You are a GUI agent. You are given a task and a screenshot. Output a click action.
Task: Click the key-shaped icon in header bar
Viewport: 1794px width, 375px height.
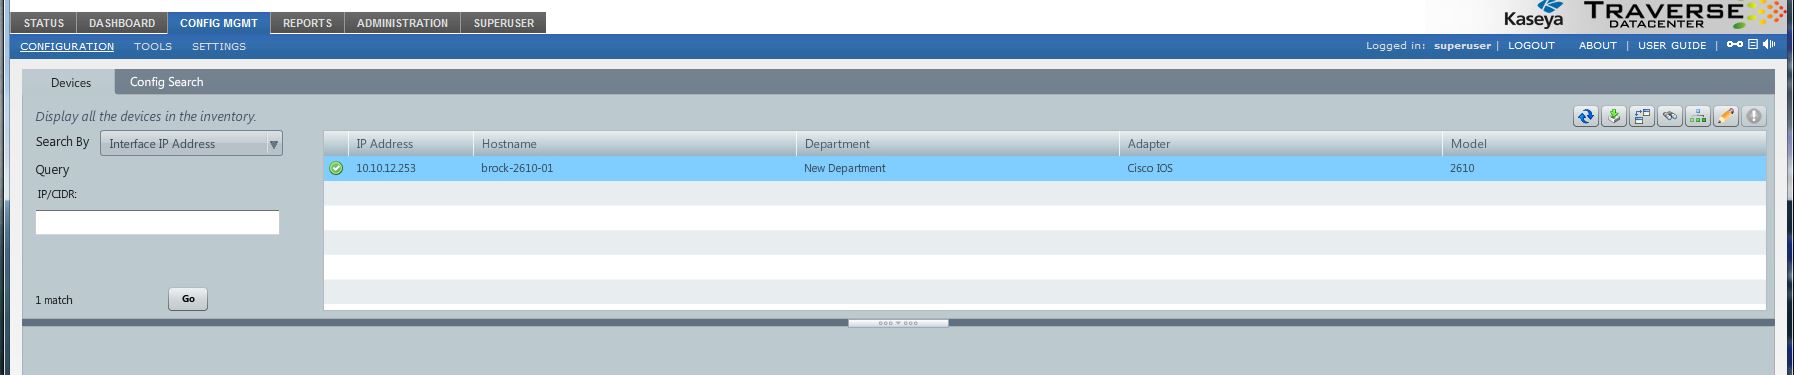click(x=1735, y=44)
